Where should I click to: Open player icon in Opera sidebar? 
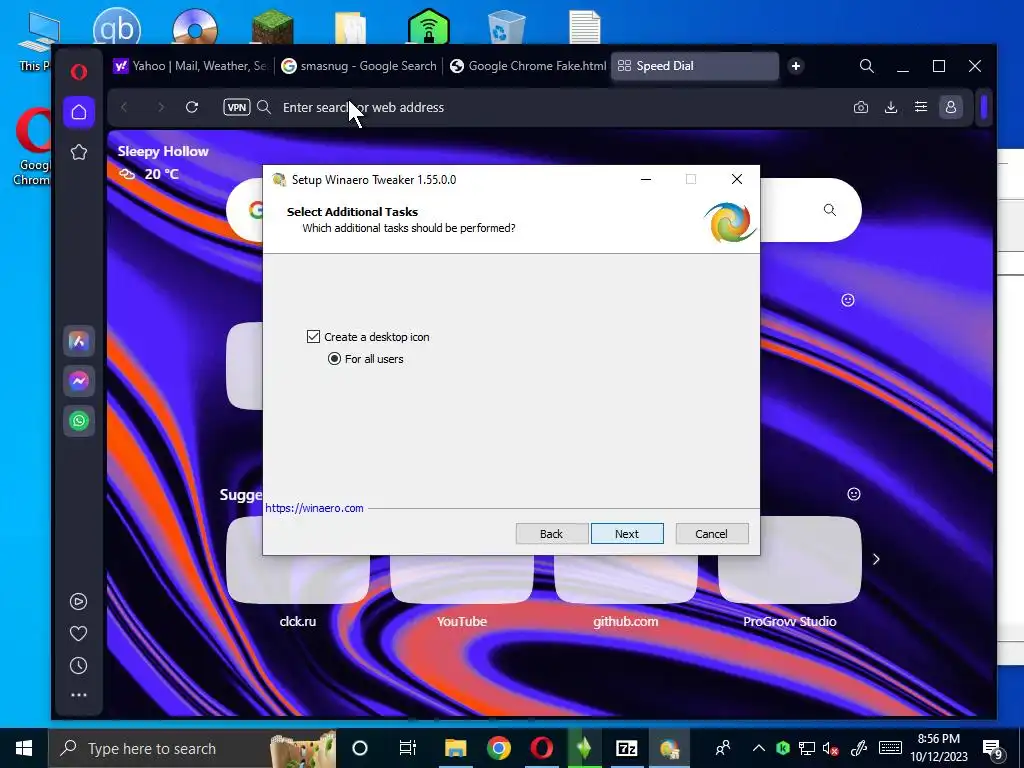click(78, 601)
